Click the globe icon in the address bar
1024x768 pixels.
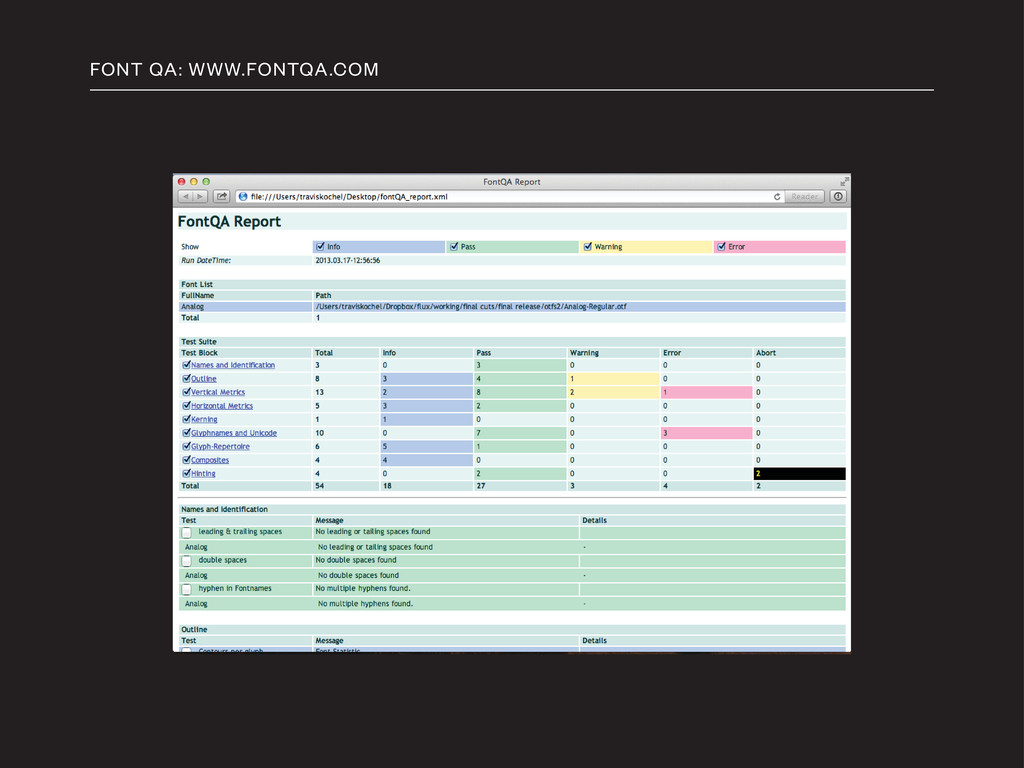(x=243, y=197)
